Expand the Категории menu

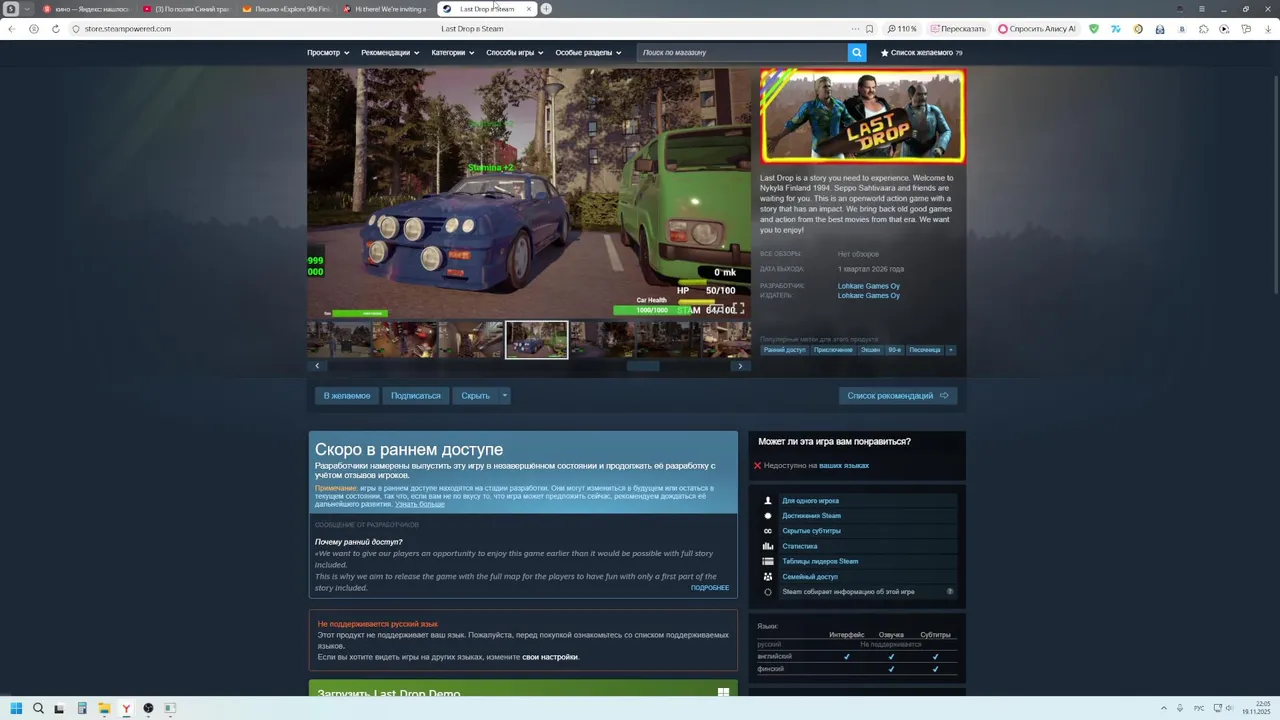(453, 52)
